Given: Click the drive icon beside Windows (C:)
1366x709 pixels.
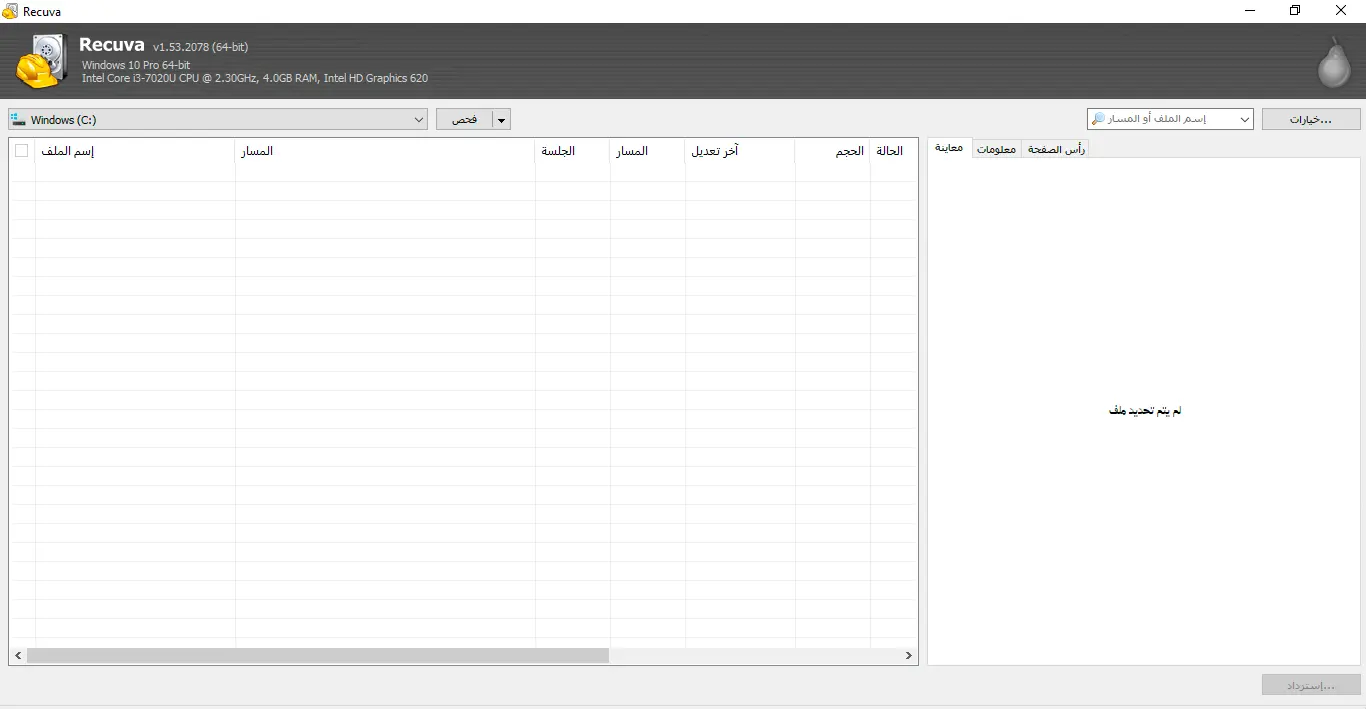Looking at the screenshot, I should coord(18,120).
